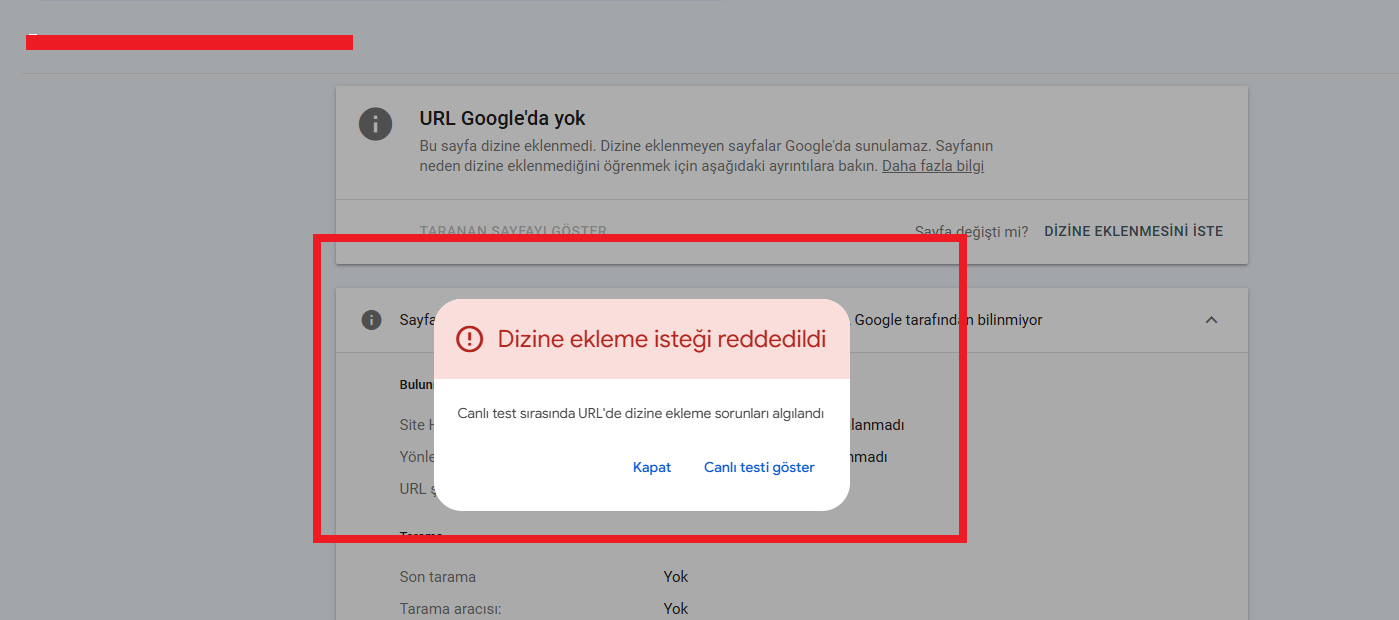Click the Tarama aracısı: label
This screenshot has height=620, width=1399.
[450, 609]
